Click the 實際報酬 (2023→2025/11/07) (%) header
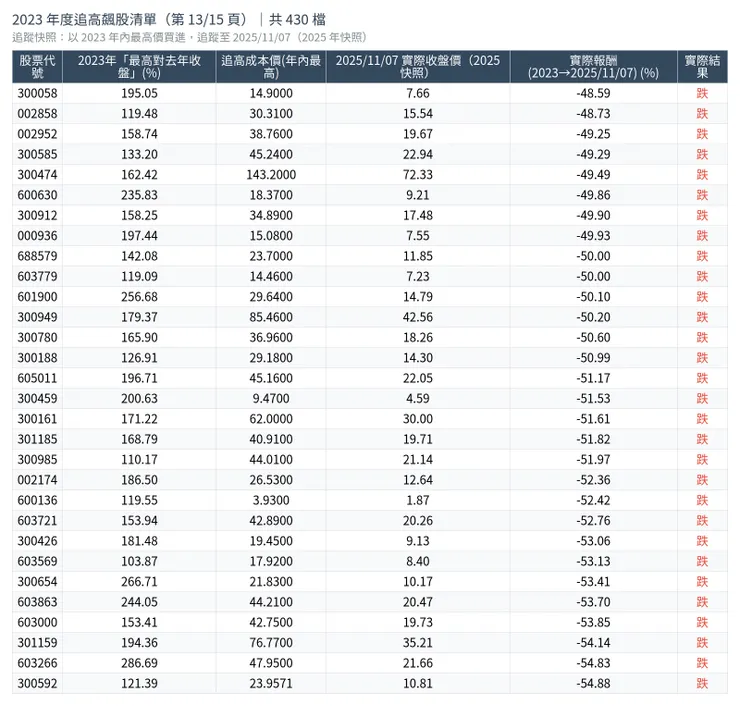Screen dimensions: 740x706 593,67
